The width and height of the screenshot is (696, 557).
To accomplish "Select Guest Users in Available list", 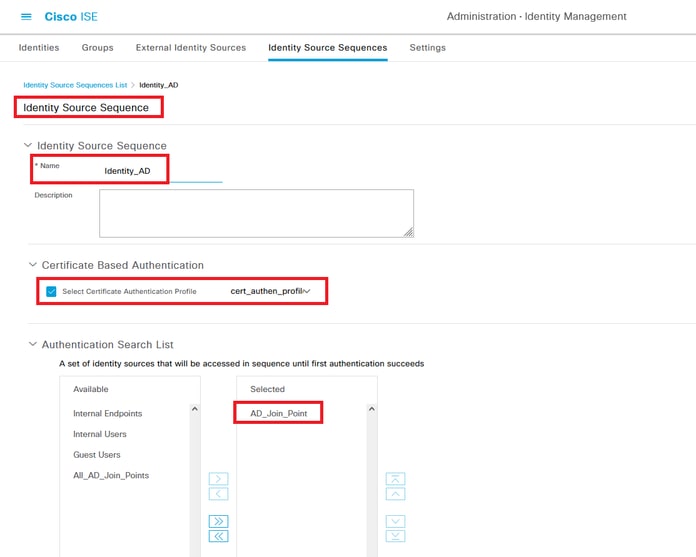I will click(x=97, y=454).
